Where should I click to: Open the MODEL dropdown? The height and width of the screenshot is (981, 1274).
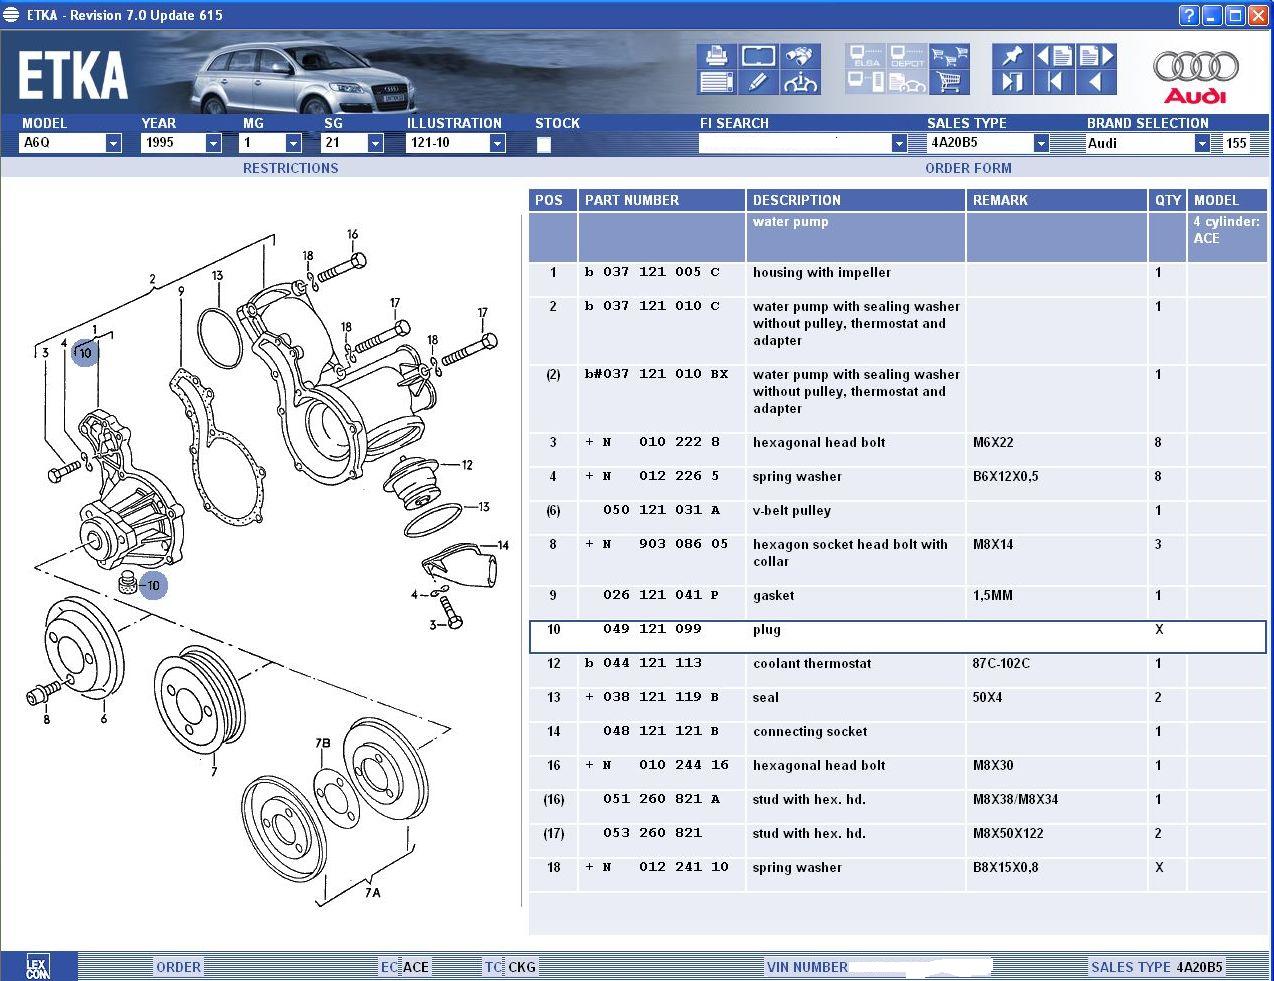[113, 143]
